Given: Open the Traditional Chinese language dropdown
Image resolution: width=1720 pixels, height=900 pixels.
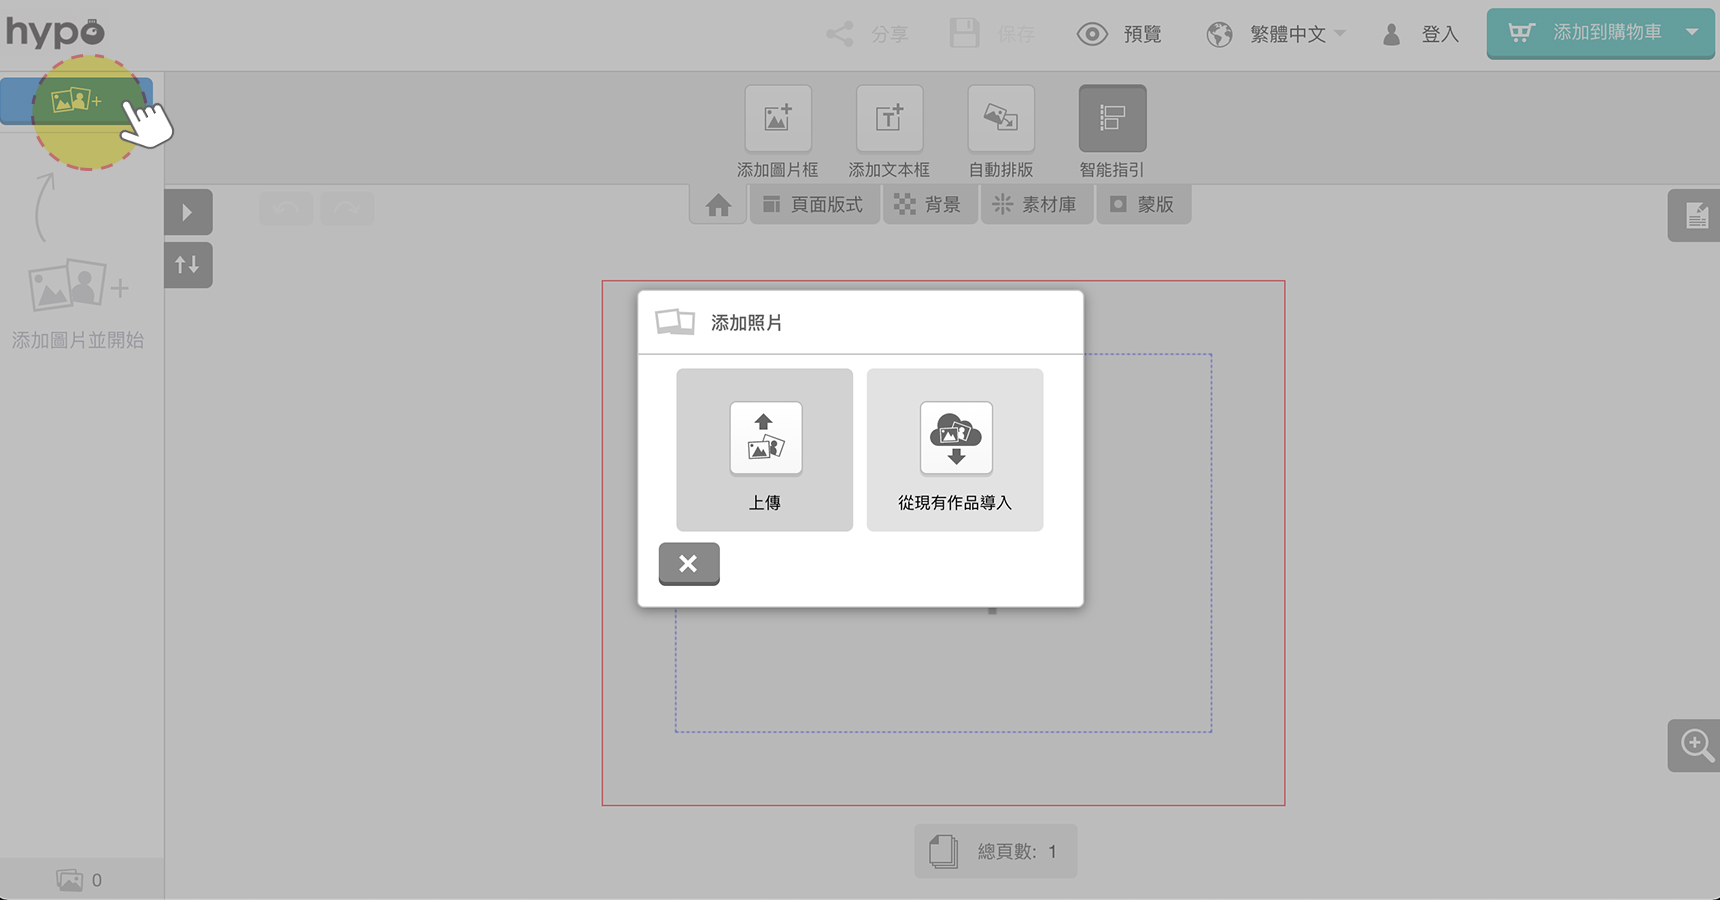Looking at the screenshot, I should click(1276, 35).
